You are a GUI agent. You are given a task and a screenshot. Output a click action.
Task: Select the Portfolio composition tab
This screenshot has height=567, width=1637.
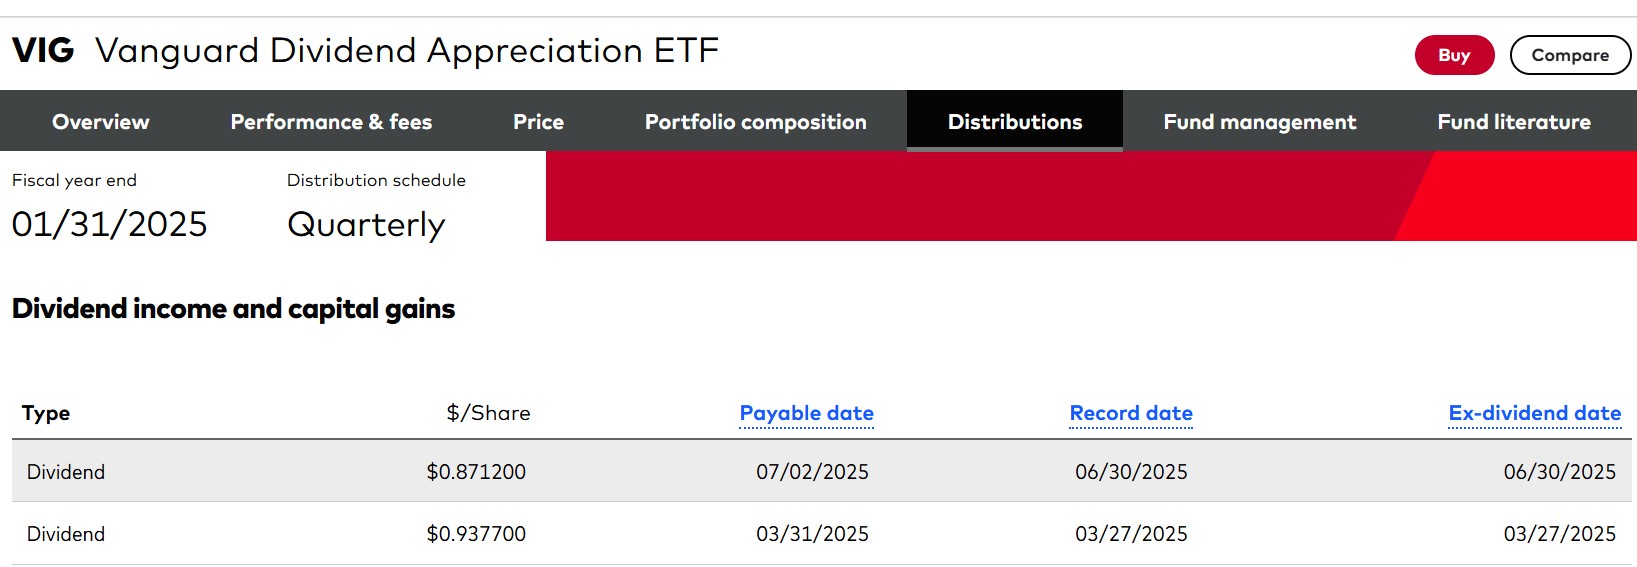pyautogui.click(x=755, y=122)
